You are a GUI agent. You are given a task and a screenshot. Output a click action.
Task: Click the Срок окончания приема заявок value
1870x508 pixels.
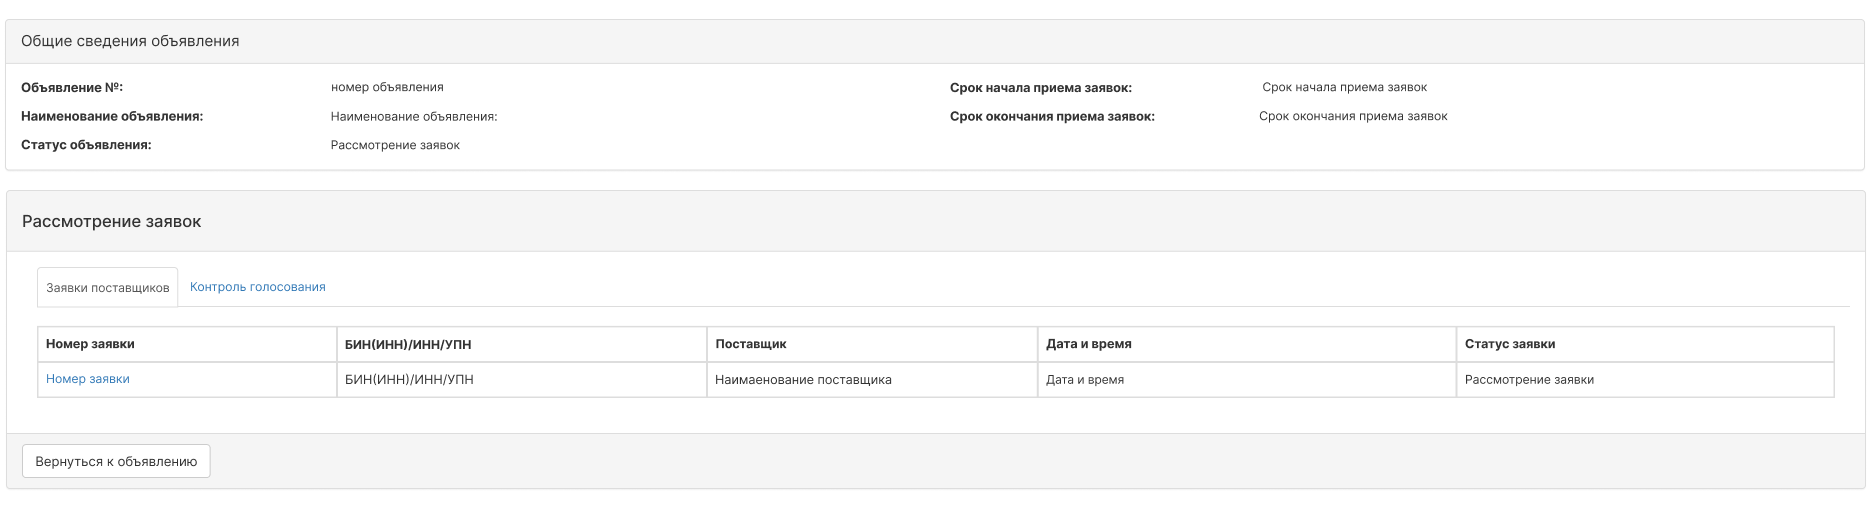click(x=1353, y=116)
